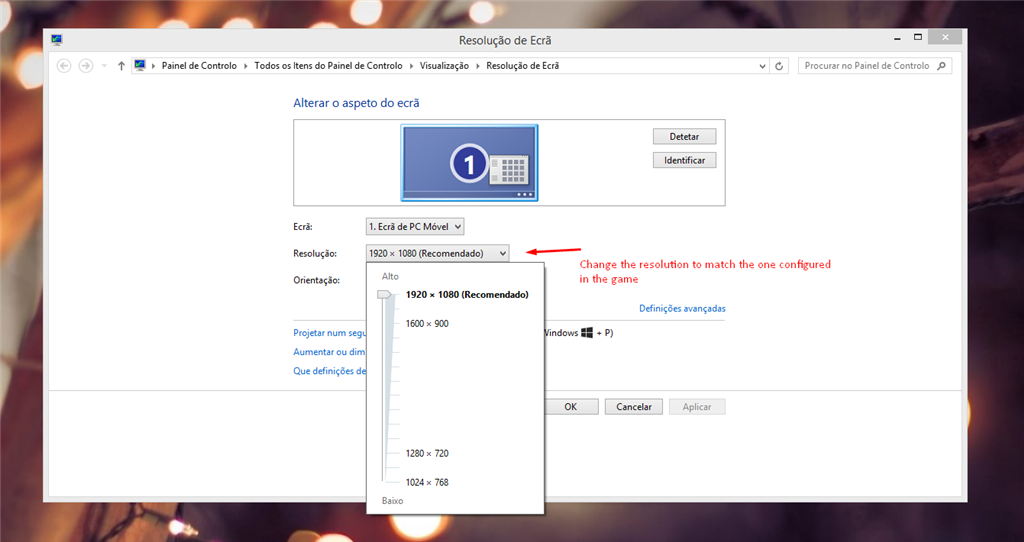1024x542 pixels.
Task: Expand arrow after Painel de Controlo breadcrumb
Action: pyautogui.click(x=246, y=66)
